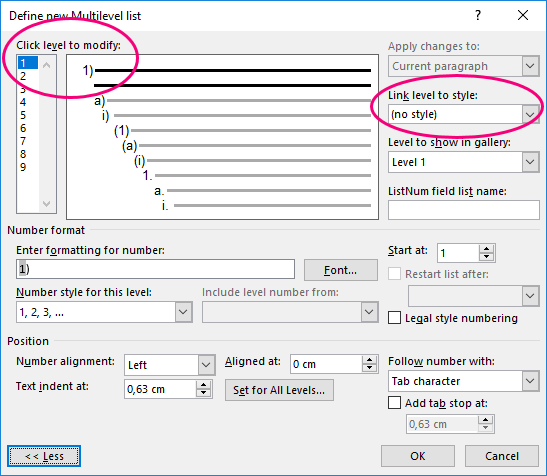547x476 pixels.
Task: Check the Add tab stop at box
Action: (x=394, y=403)
